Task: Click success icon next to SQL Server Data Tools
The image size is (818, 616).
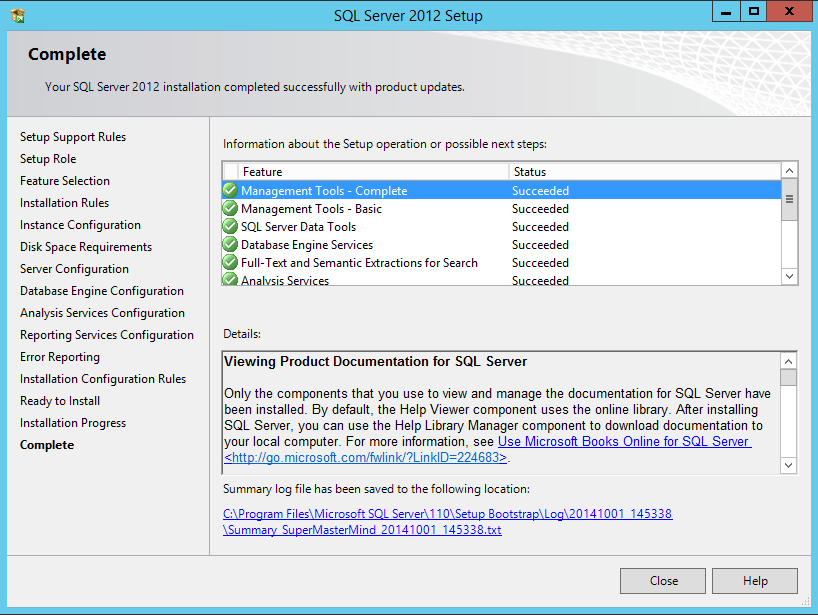Action: pos(230,227)
